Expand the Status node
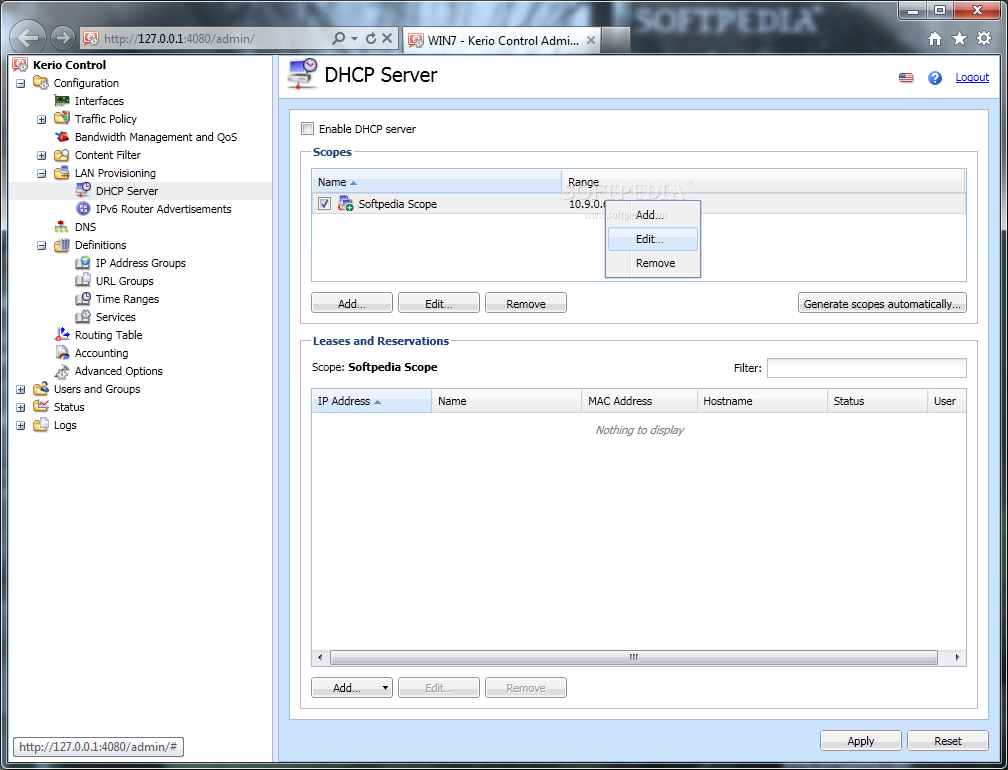This screenshot has width=1008, height=770. tap(21, 407)
